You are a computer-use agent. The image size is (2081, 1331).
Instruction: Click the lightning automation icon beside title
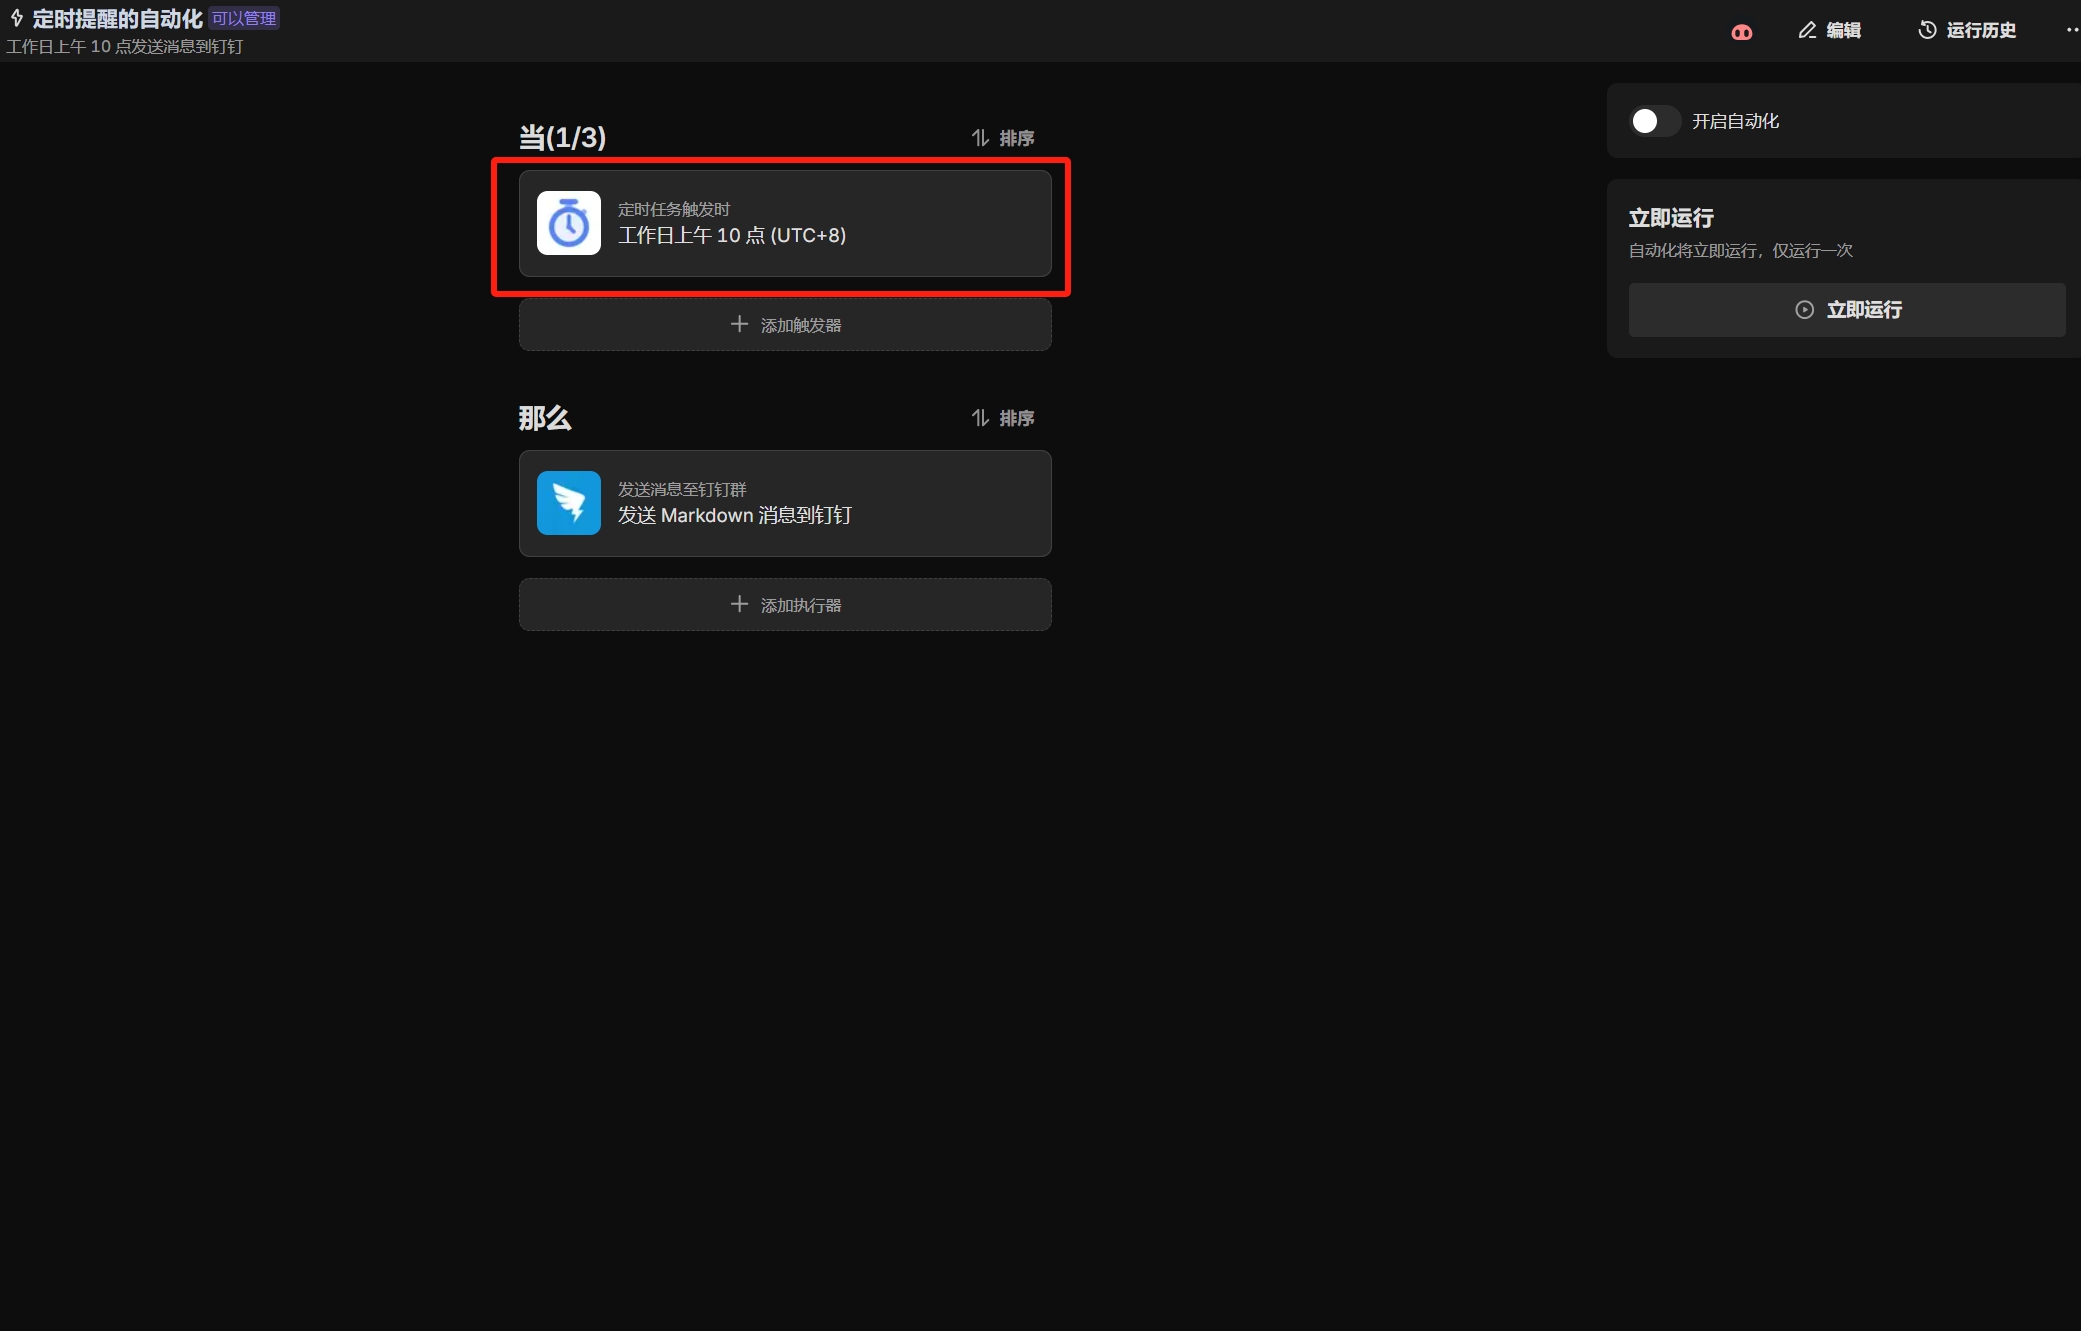pyautogui.click(x=17, y=18)
